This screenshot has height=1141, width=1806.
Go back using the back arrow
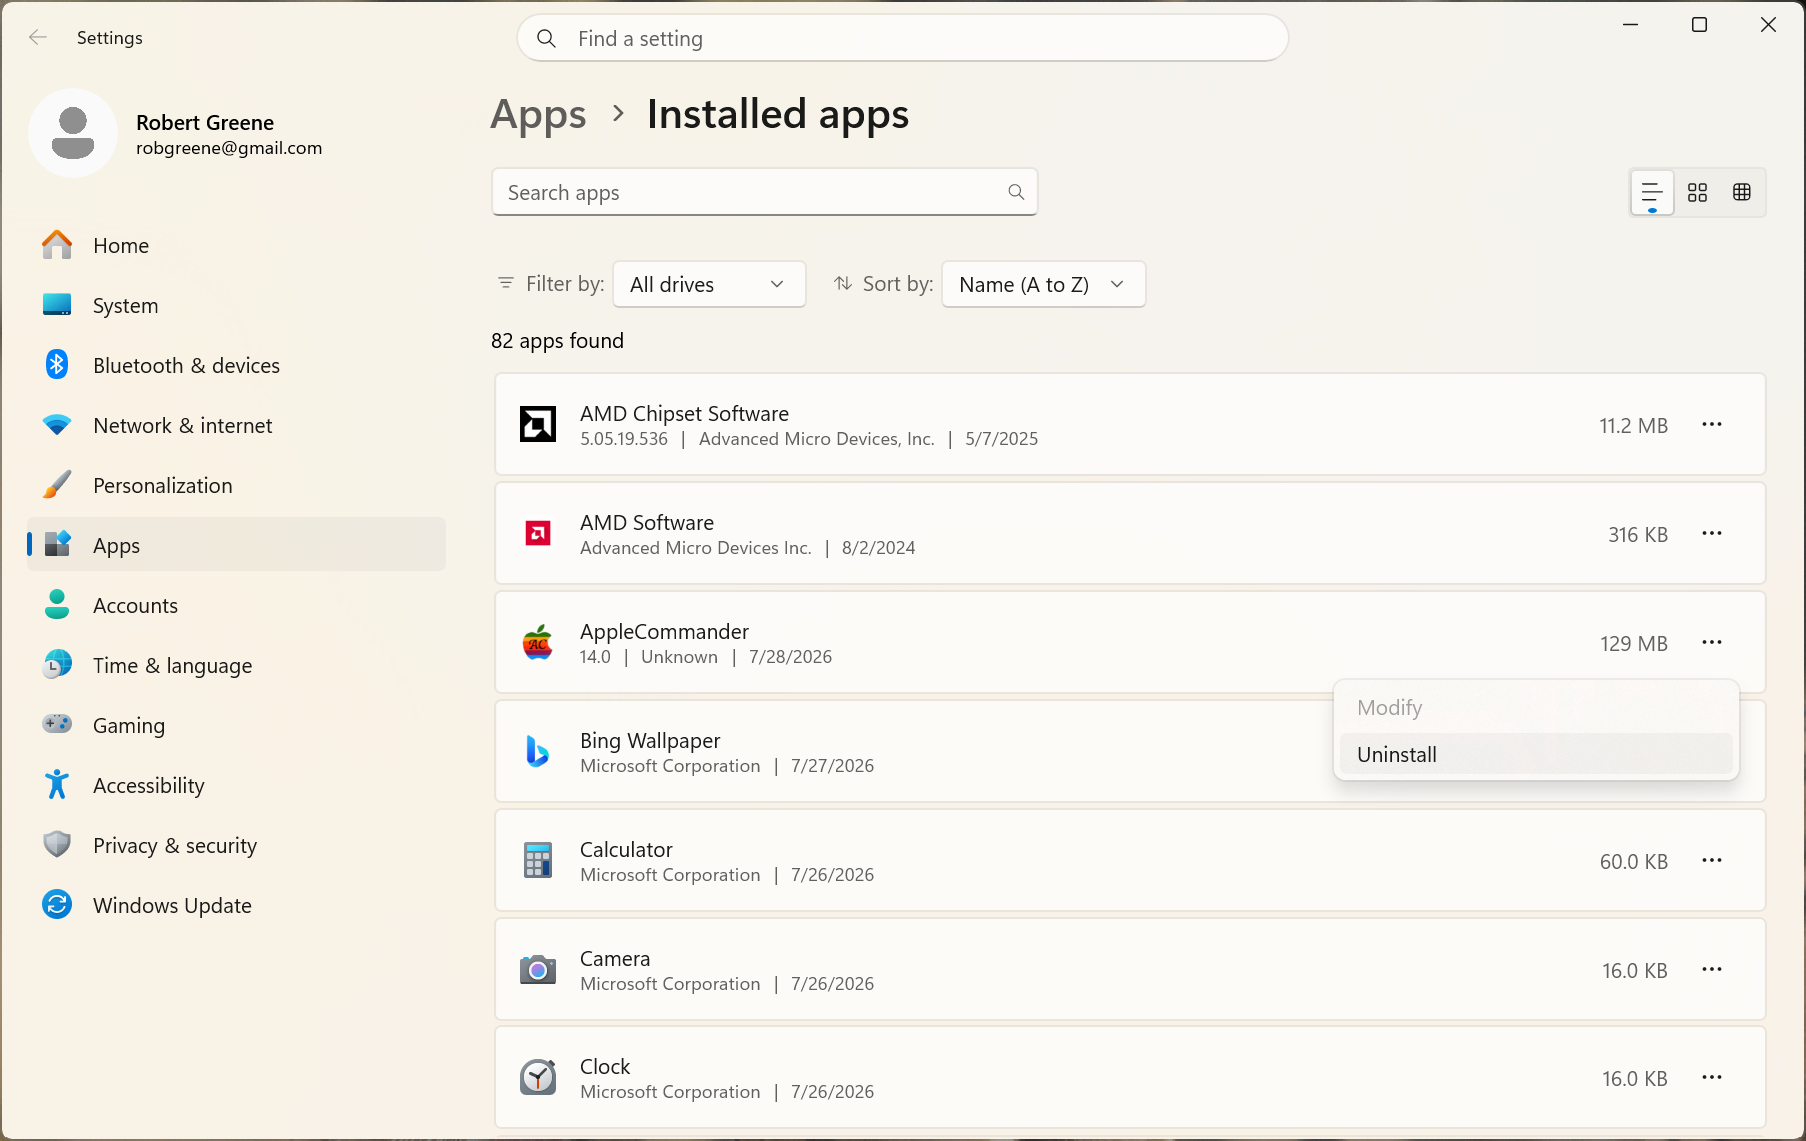[38, 38]
